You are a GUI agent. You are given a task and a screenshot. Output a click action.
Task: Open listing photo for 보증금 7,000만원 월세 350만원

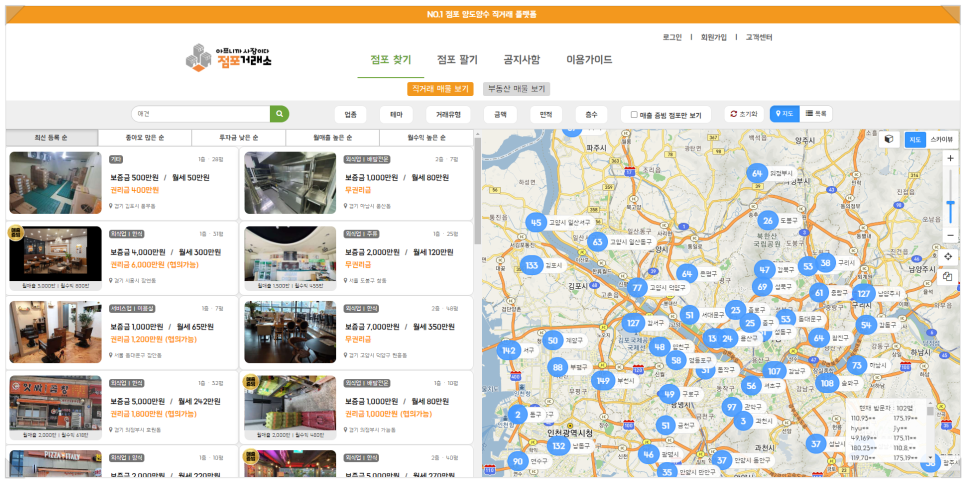tap(290, 332)
